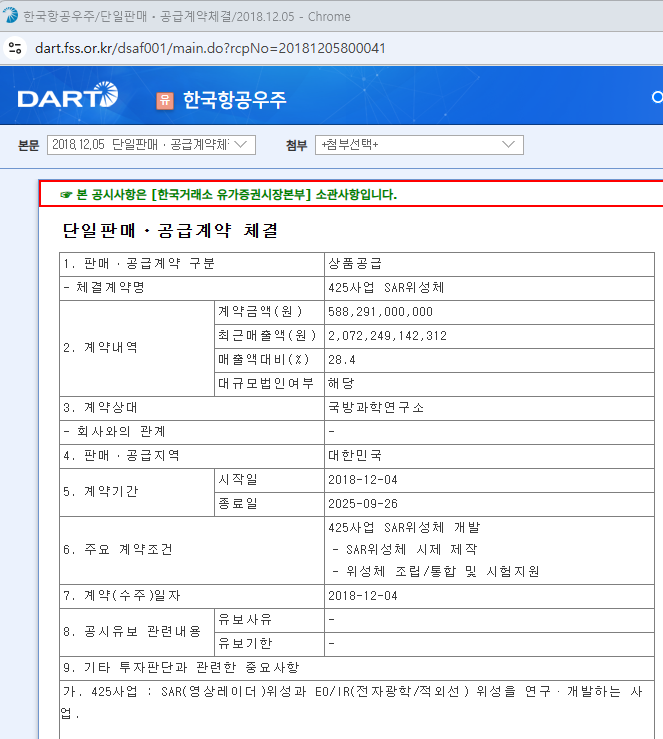Open the 첨부선택 attachment dropdown
Screen dimensions: 663x739
[419, 145]
